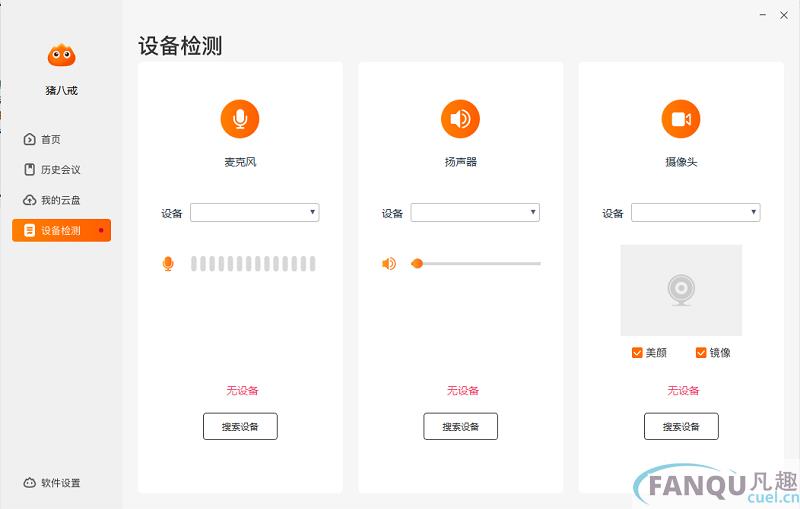Click 搜索设备 under the microphone panel
The image size is (800, 509).
[x=240, y=426]
